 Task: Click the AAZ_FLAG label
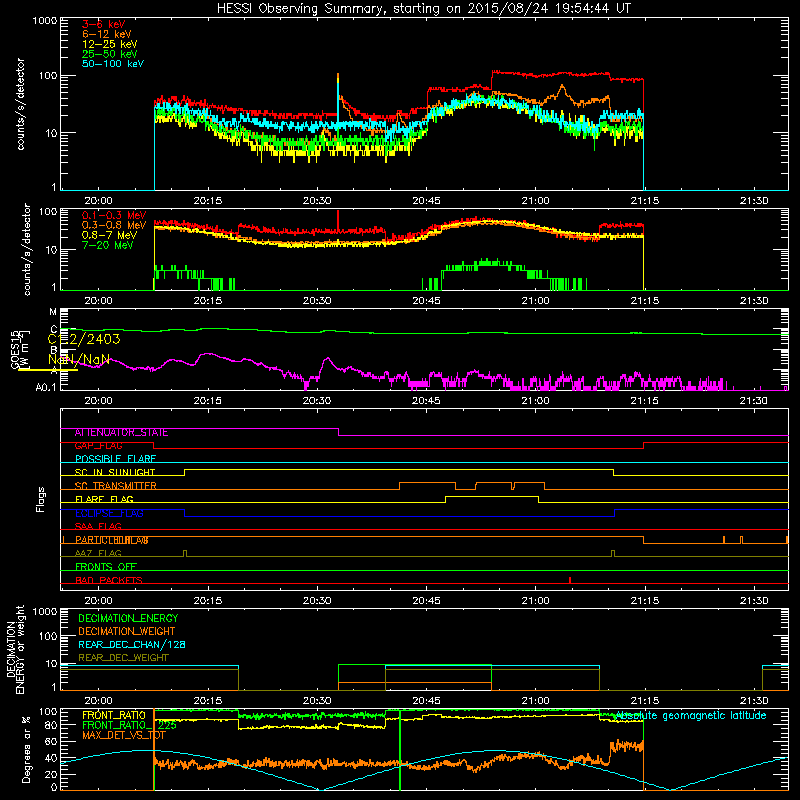[98, 554]
